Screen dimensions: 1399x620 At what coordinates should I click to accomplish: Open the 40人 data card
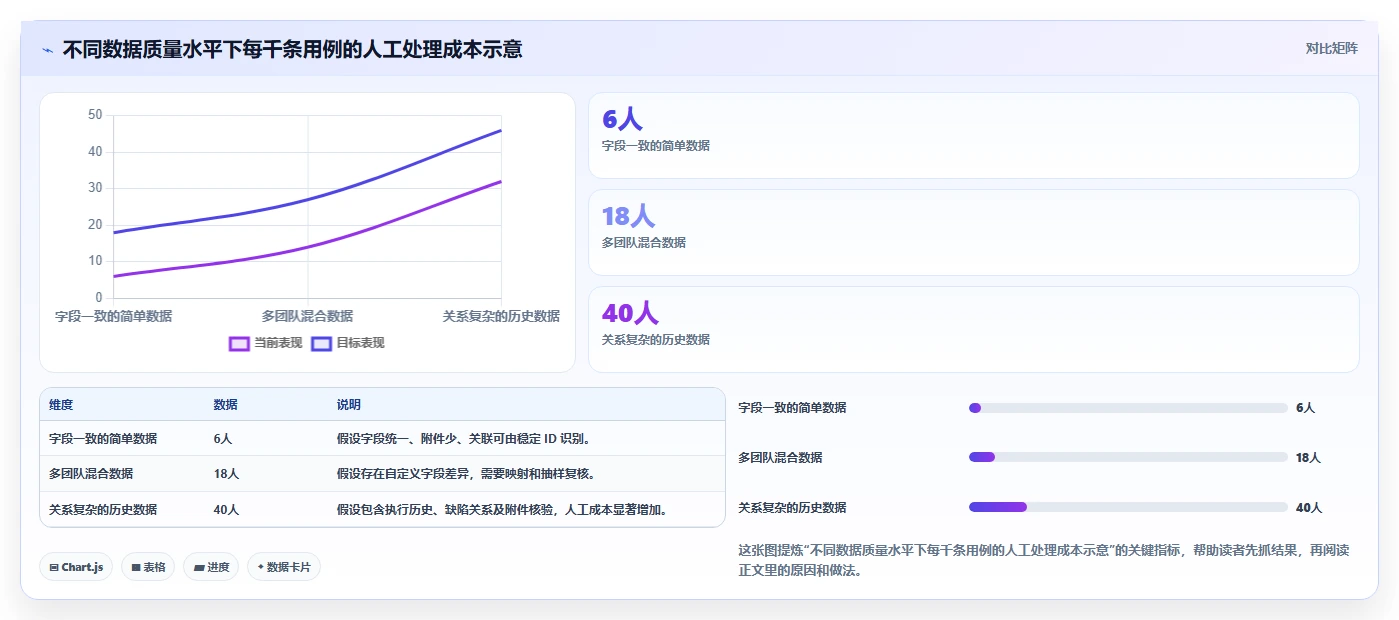click(x=974, y=330)
